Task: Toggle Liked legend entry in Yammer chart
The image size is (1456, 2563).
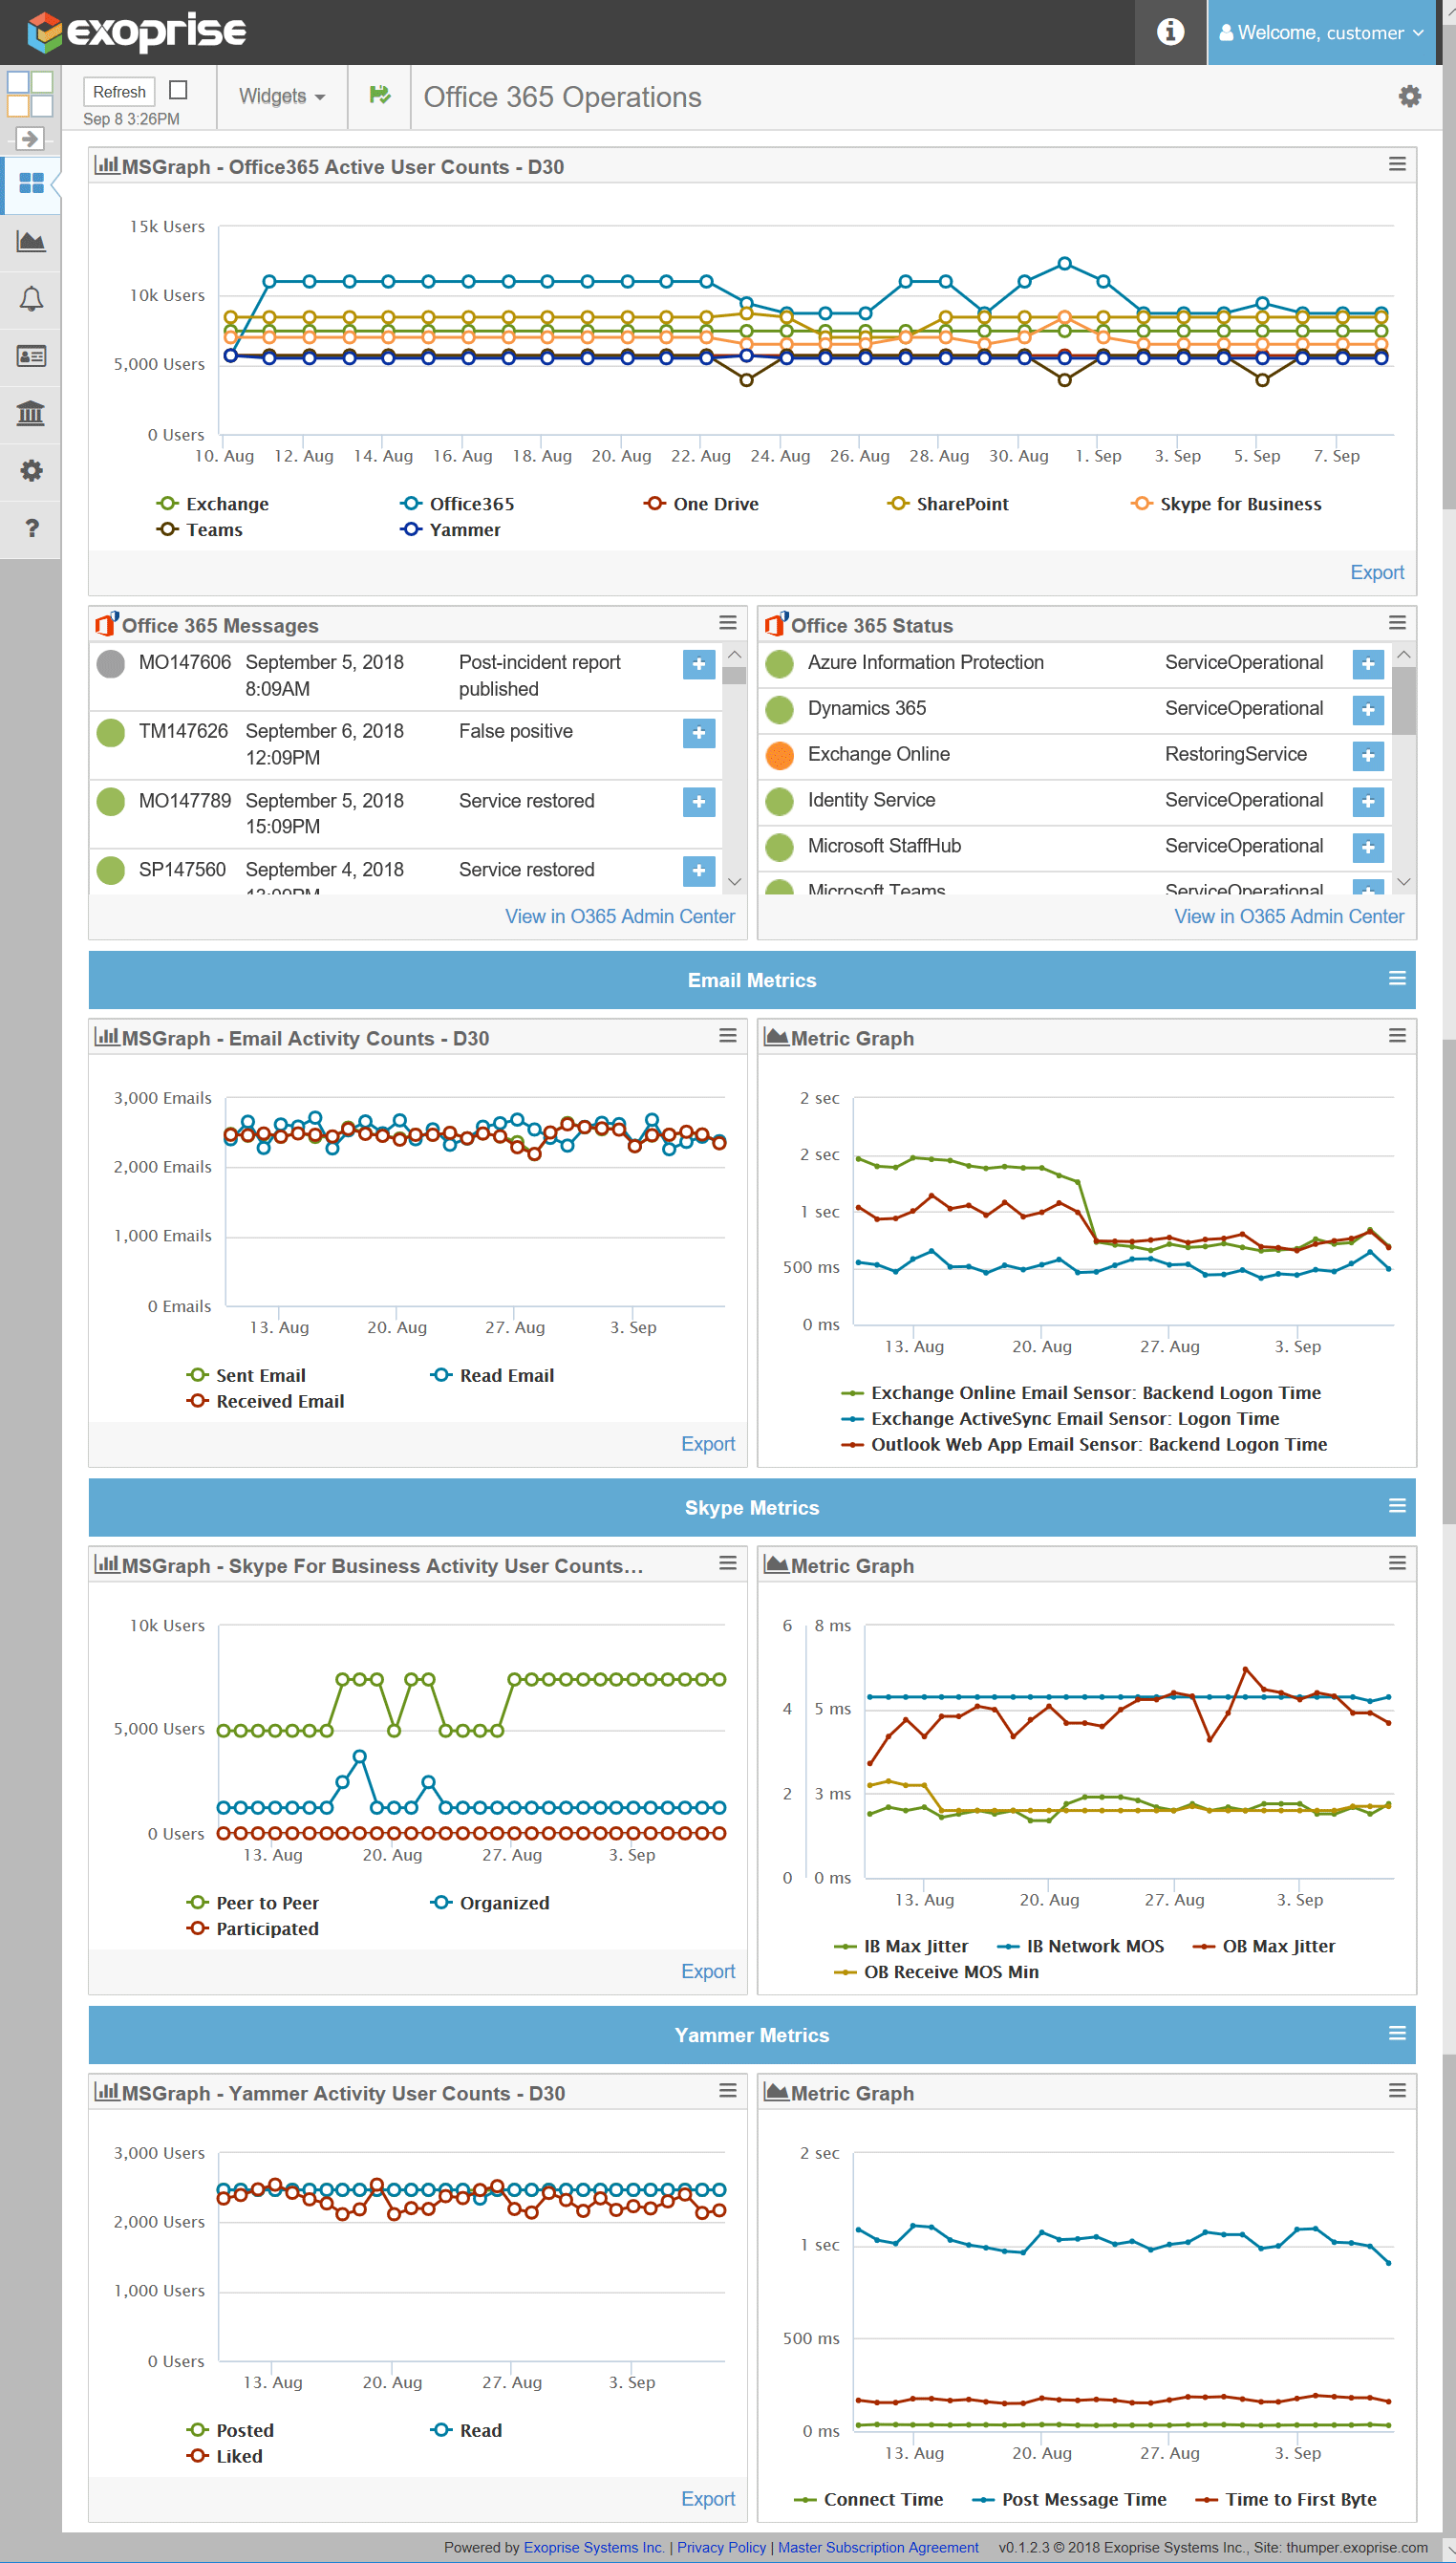Action: pyautogui.click(x=224, y=2455)
